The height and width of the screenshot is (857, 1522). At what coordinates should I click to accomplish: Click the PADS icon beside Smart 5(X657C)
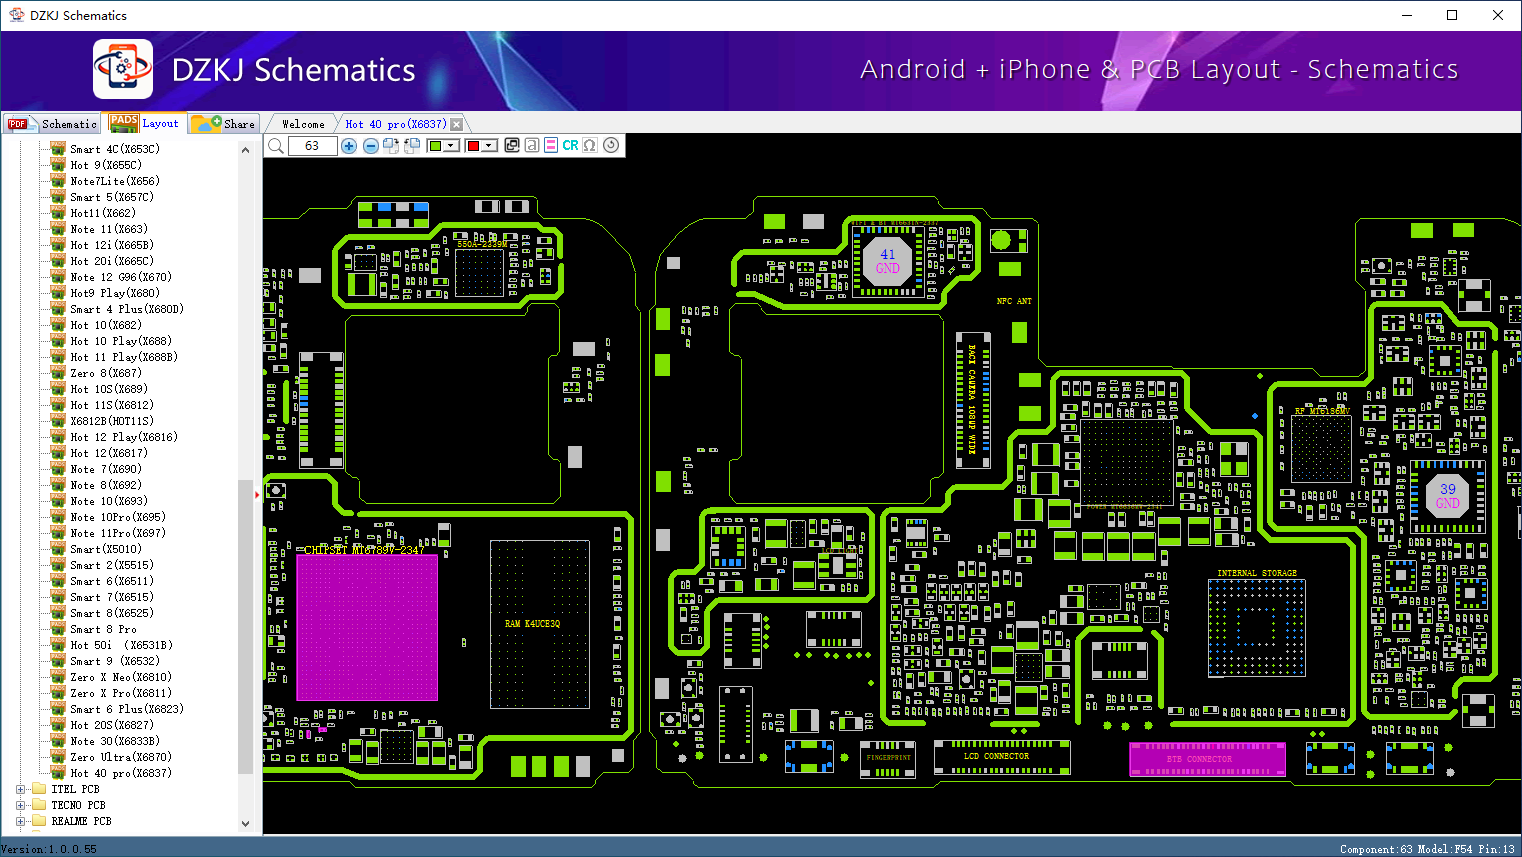point(58,197)
